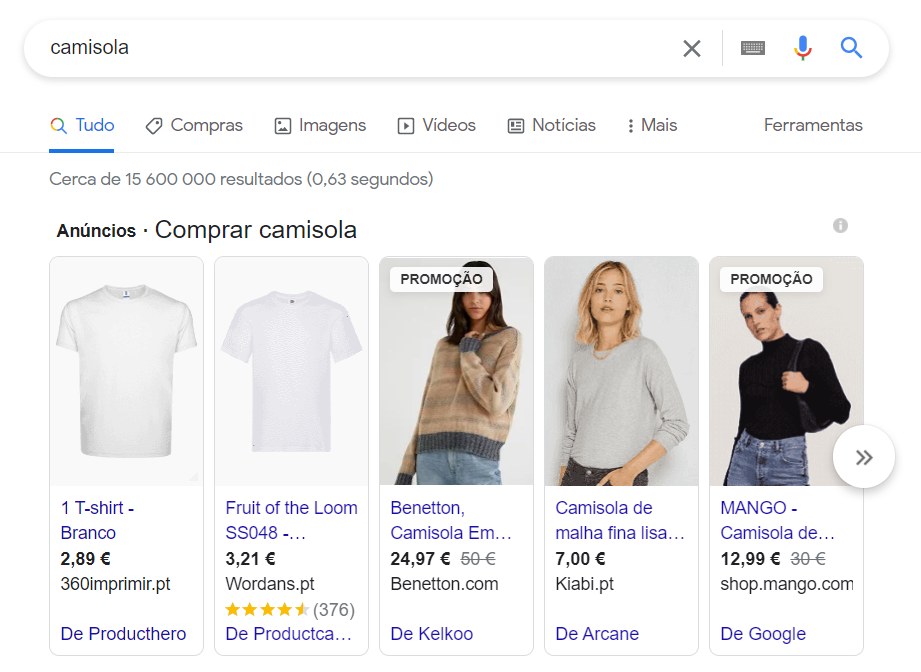921x672 pixels.
Task: Click the blue magnifying glass search icon
Action: 851,48
